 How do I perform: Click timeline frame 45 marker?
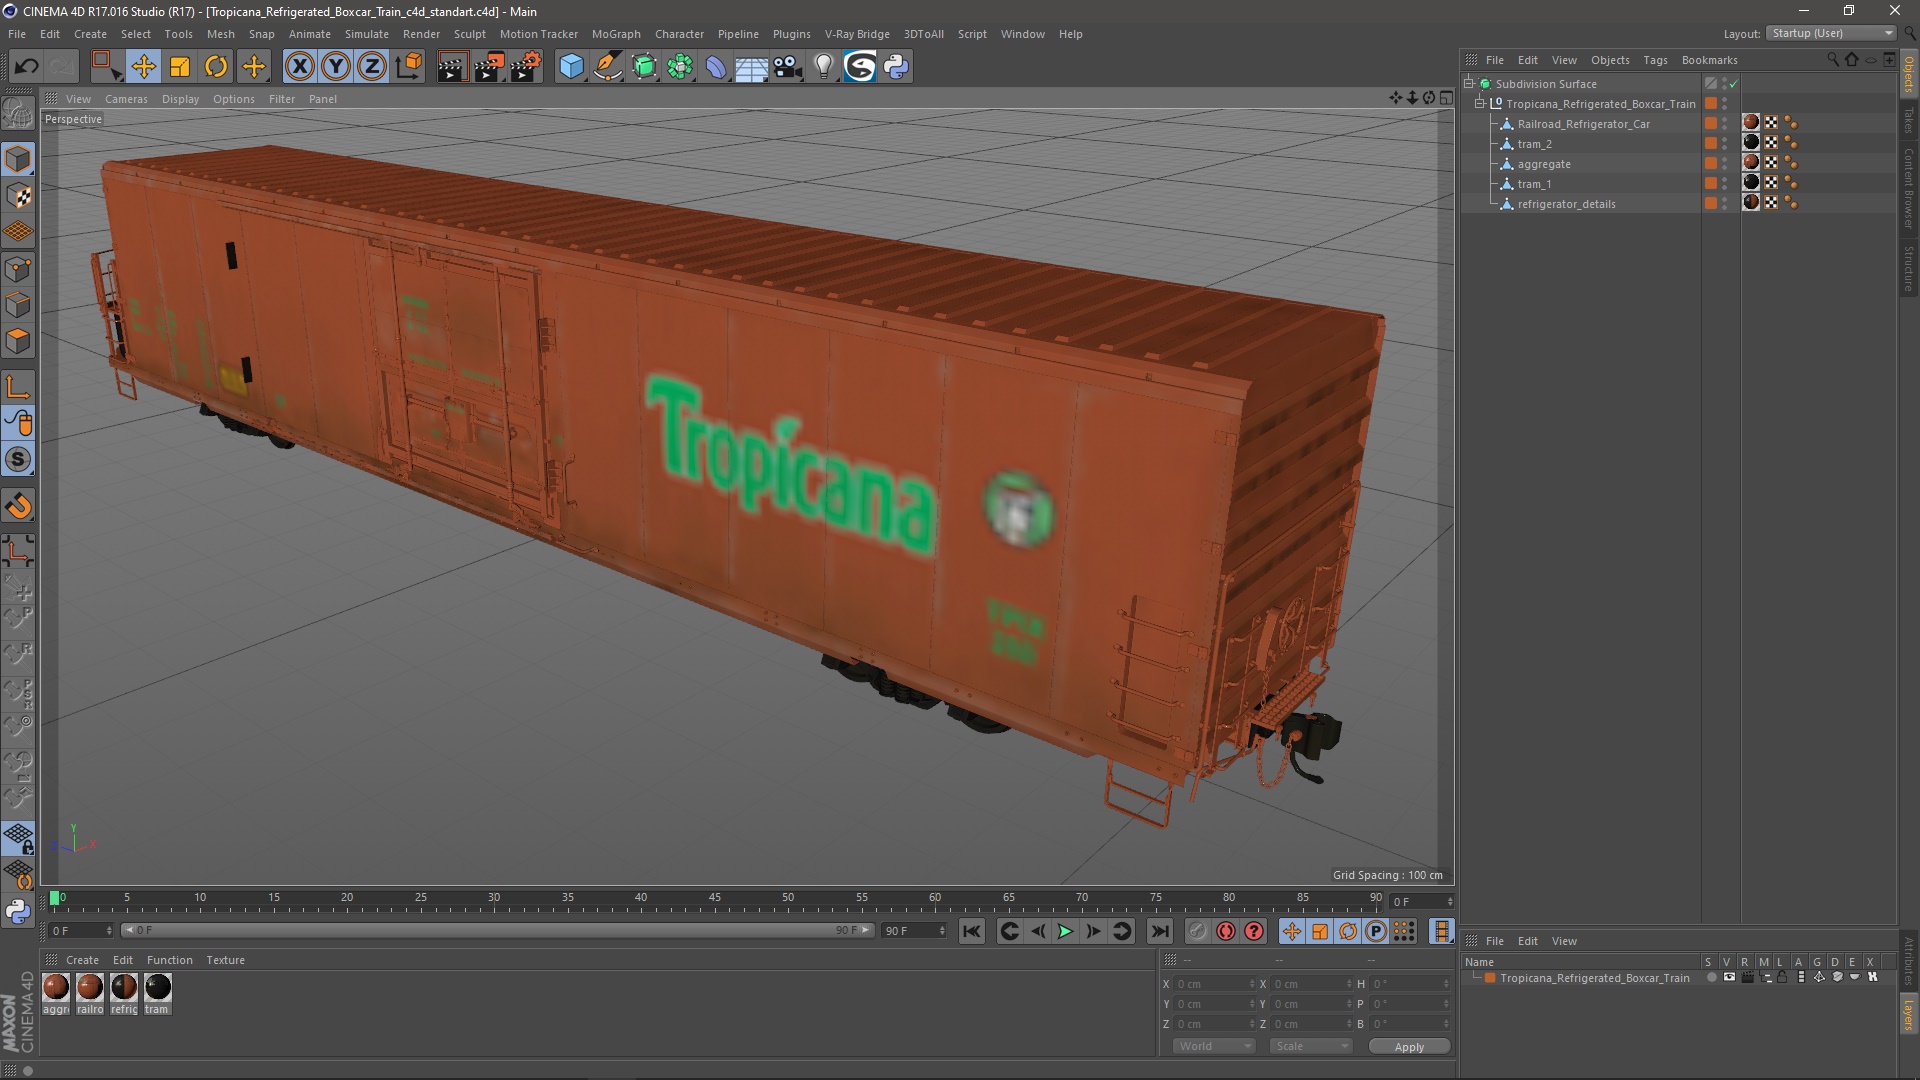click(714, 898)
